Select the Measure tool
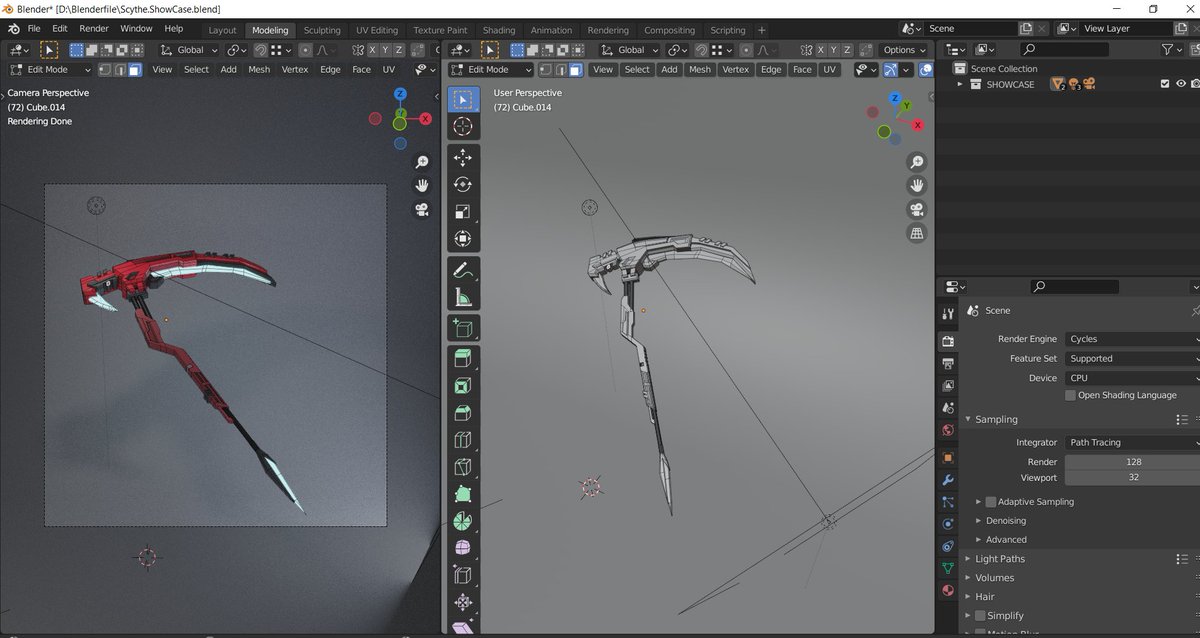 tap(463, 296)
